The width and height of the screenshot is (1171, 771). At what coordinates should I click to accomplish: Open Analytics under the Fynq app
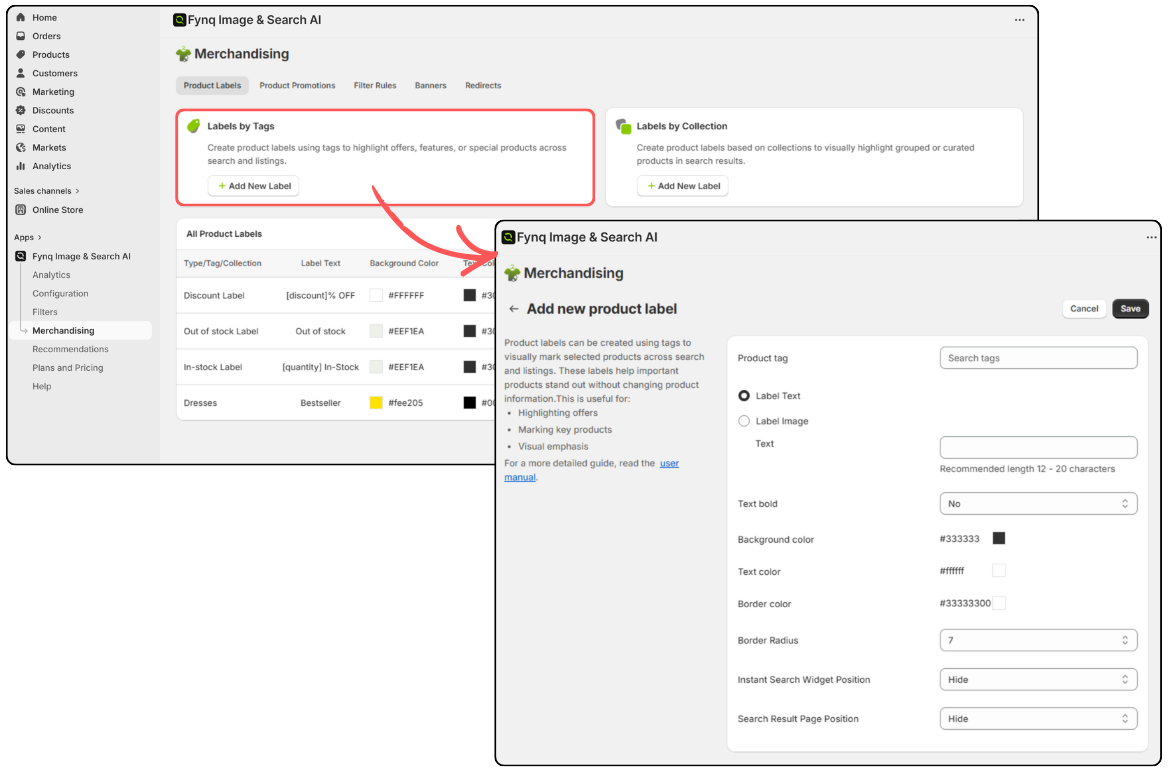click(51, 275)
